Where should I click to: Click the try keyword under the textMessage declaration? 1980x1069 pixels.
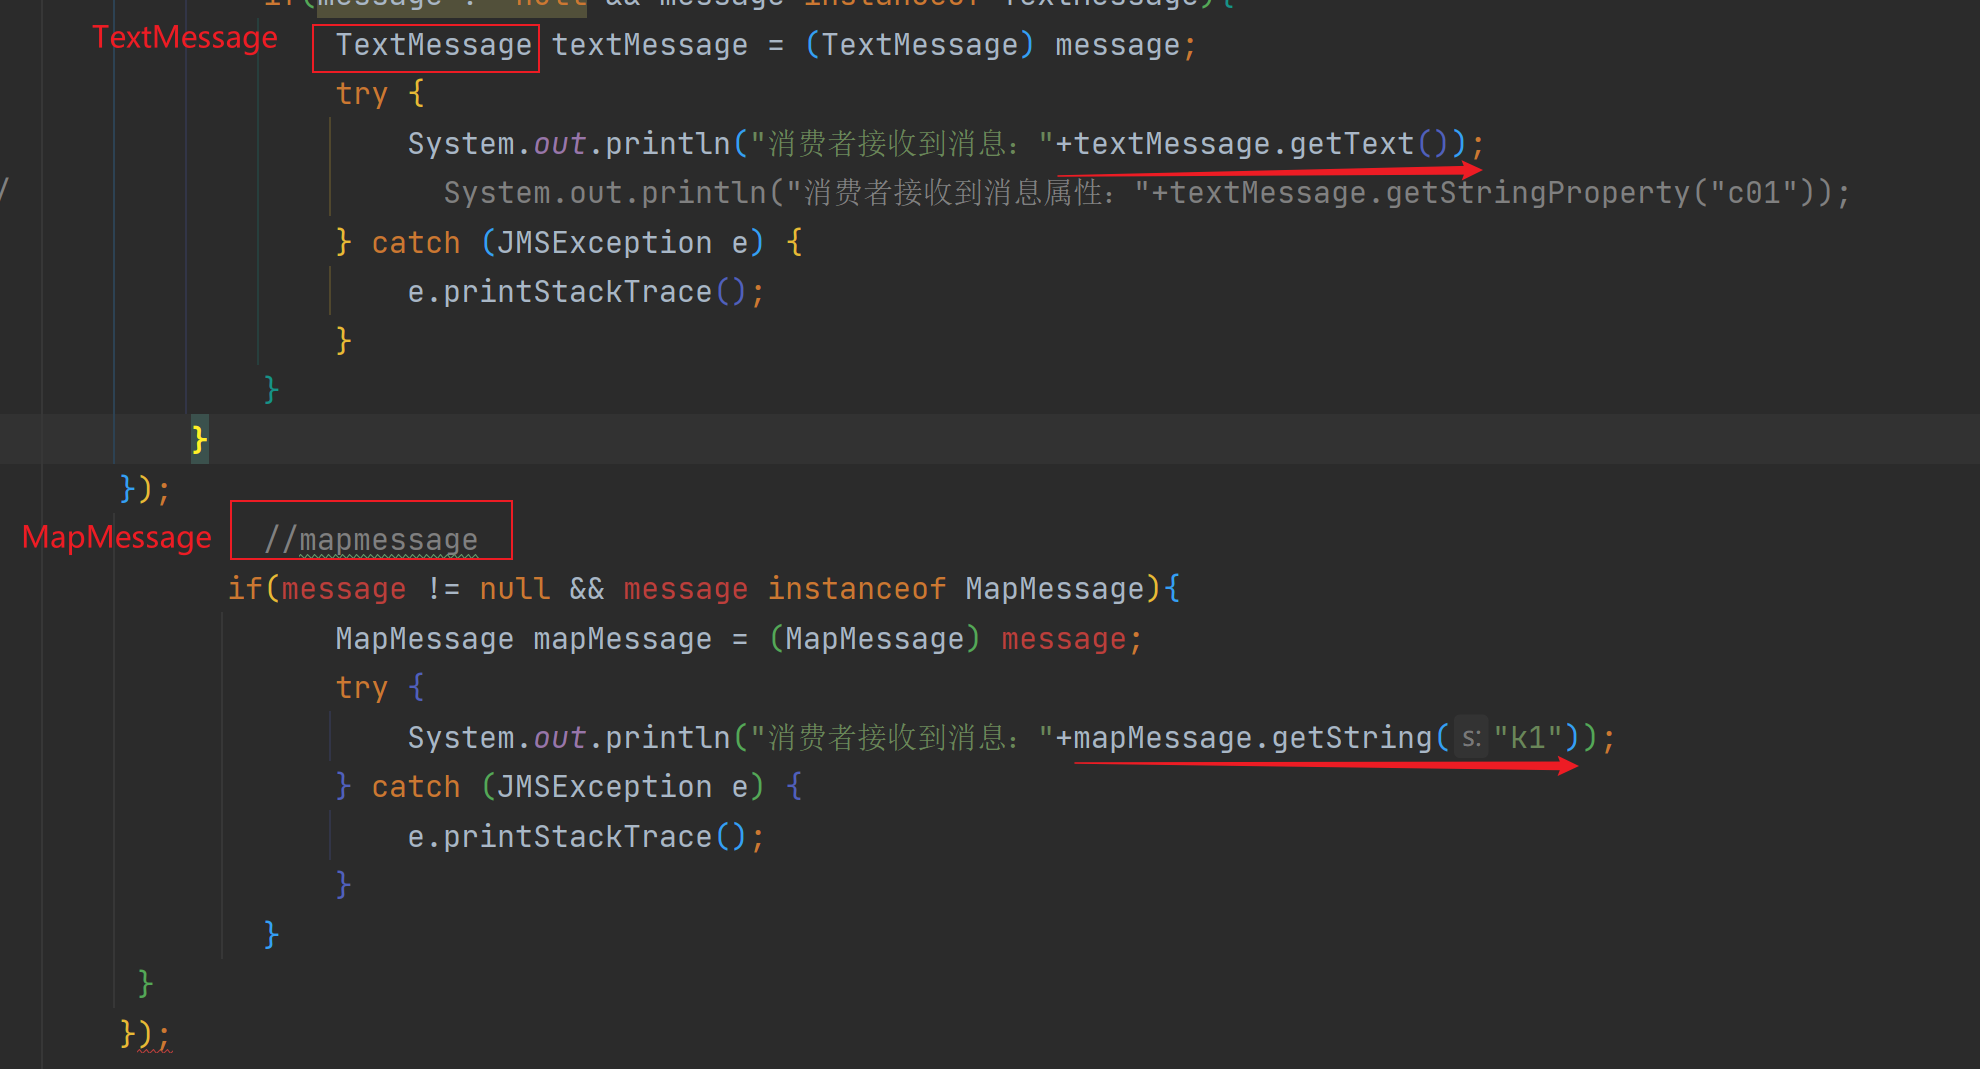click(362, 94)
